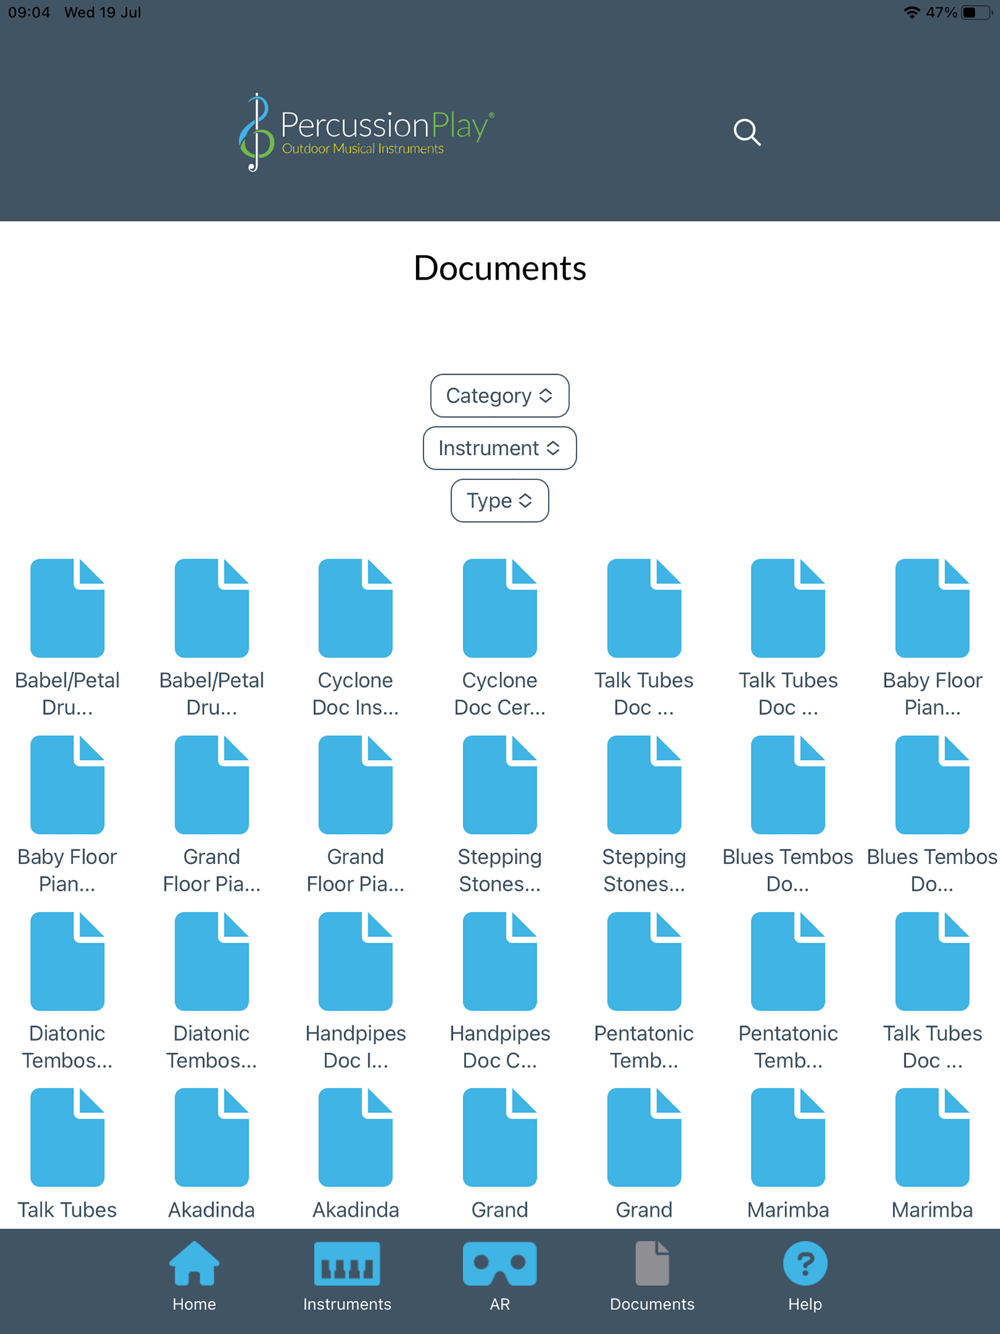The image size is (1000, 1334).
Task: Open the Handpipes Doc C... document
Action: (x=500, y=991)
